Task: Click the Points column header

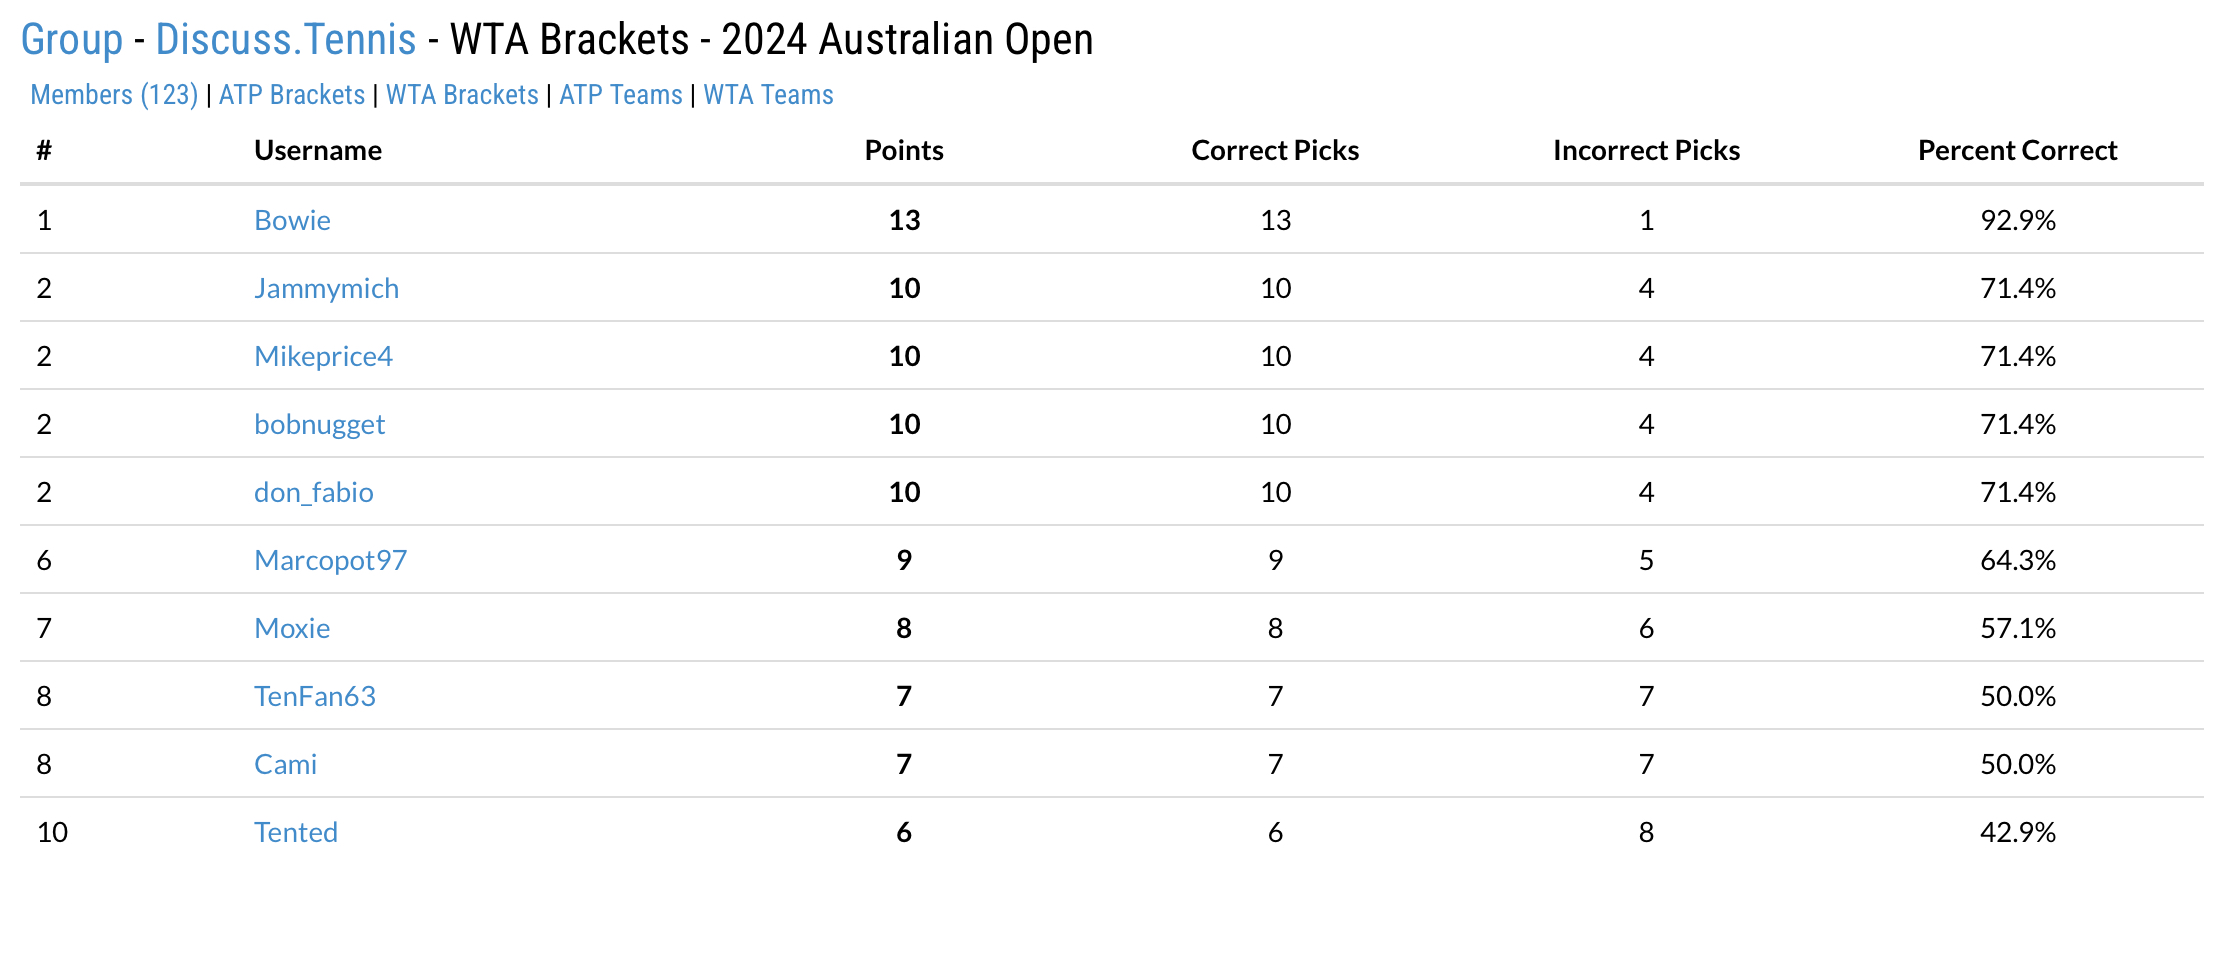Action: (904, 150)
